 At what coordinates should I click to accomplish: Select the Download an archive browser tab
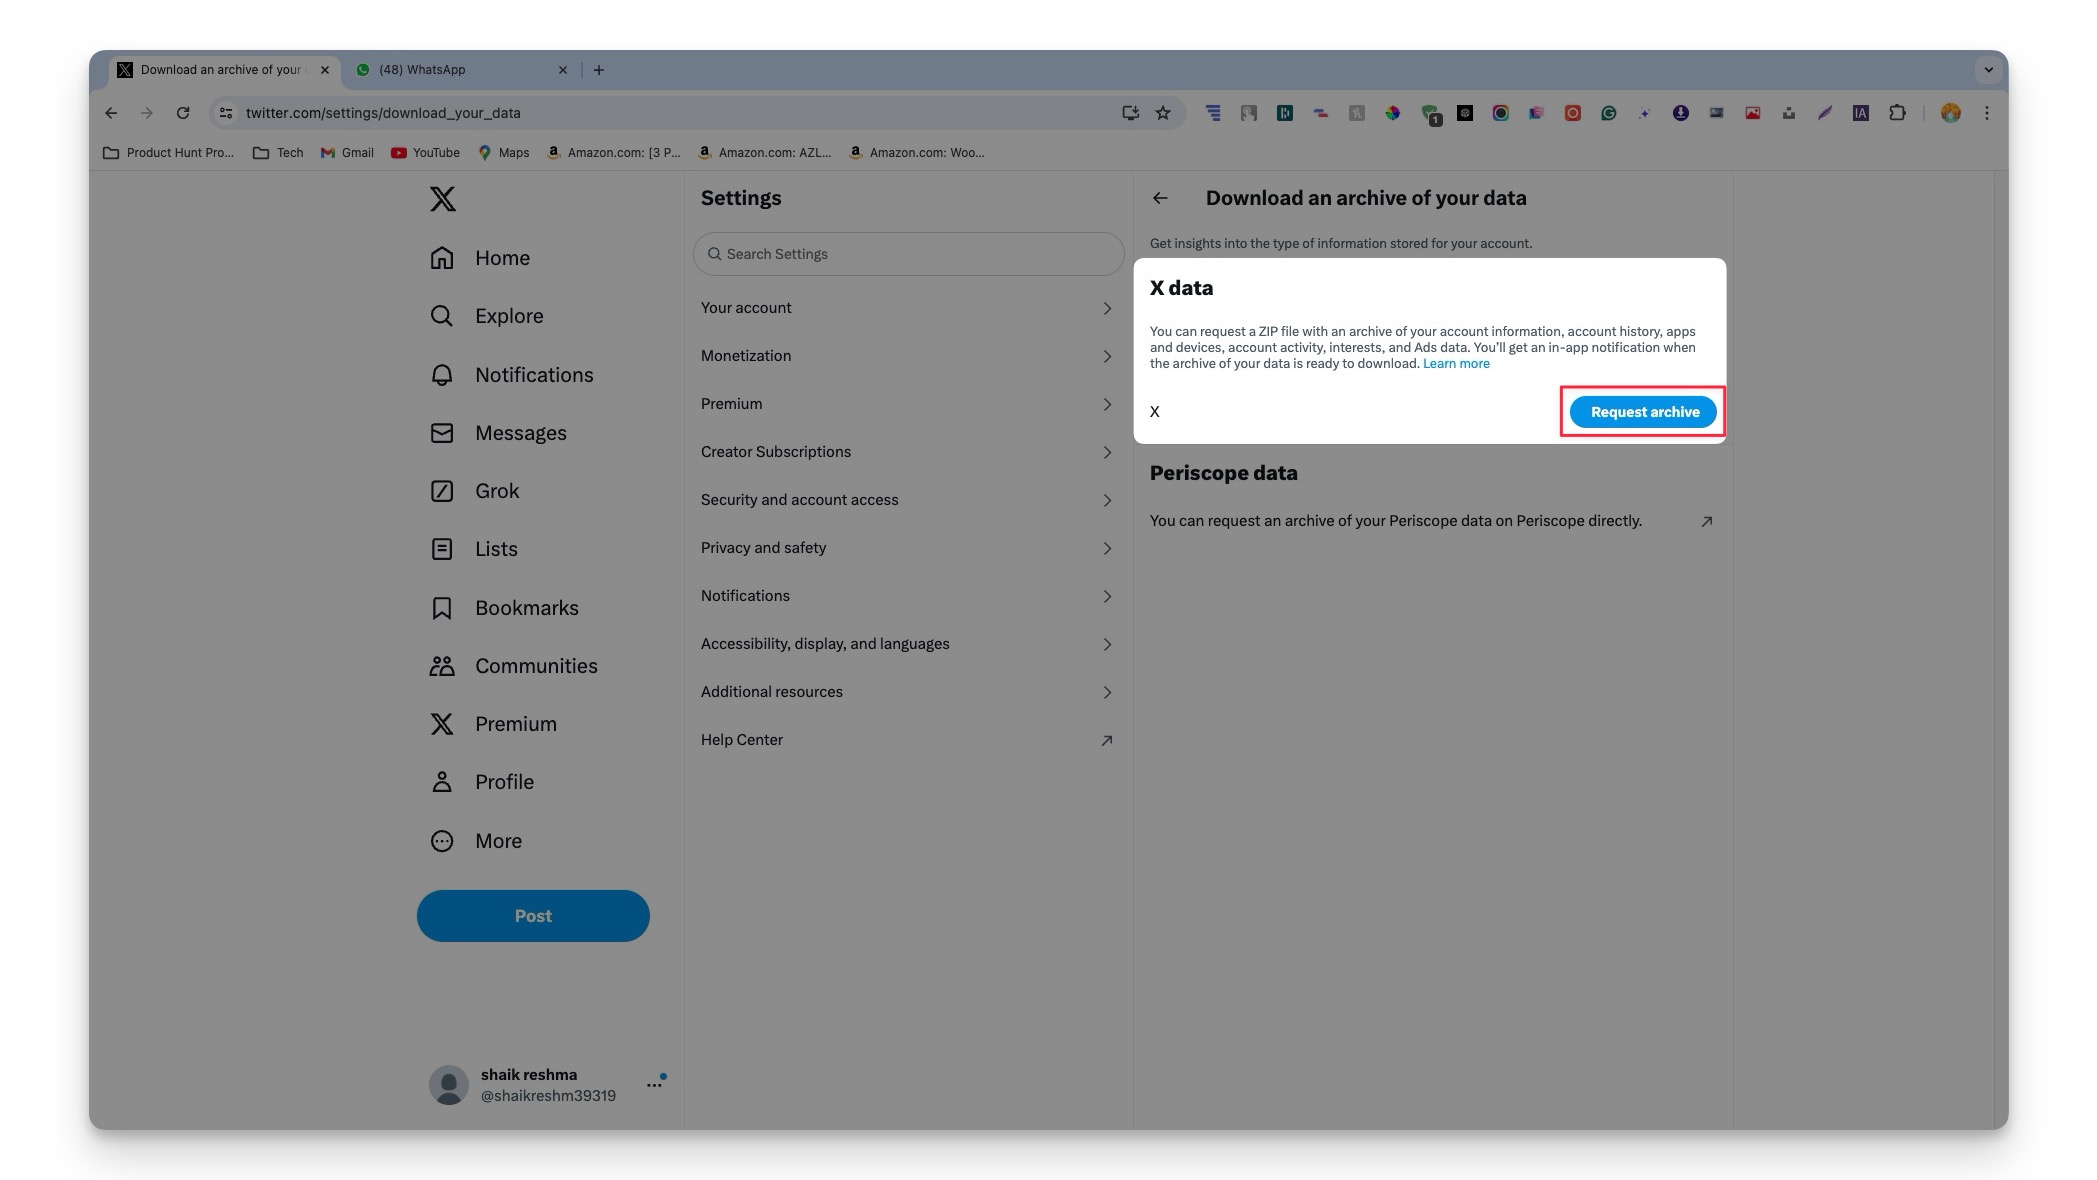(x=225, y=70)
